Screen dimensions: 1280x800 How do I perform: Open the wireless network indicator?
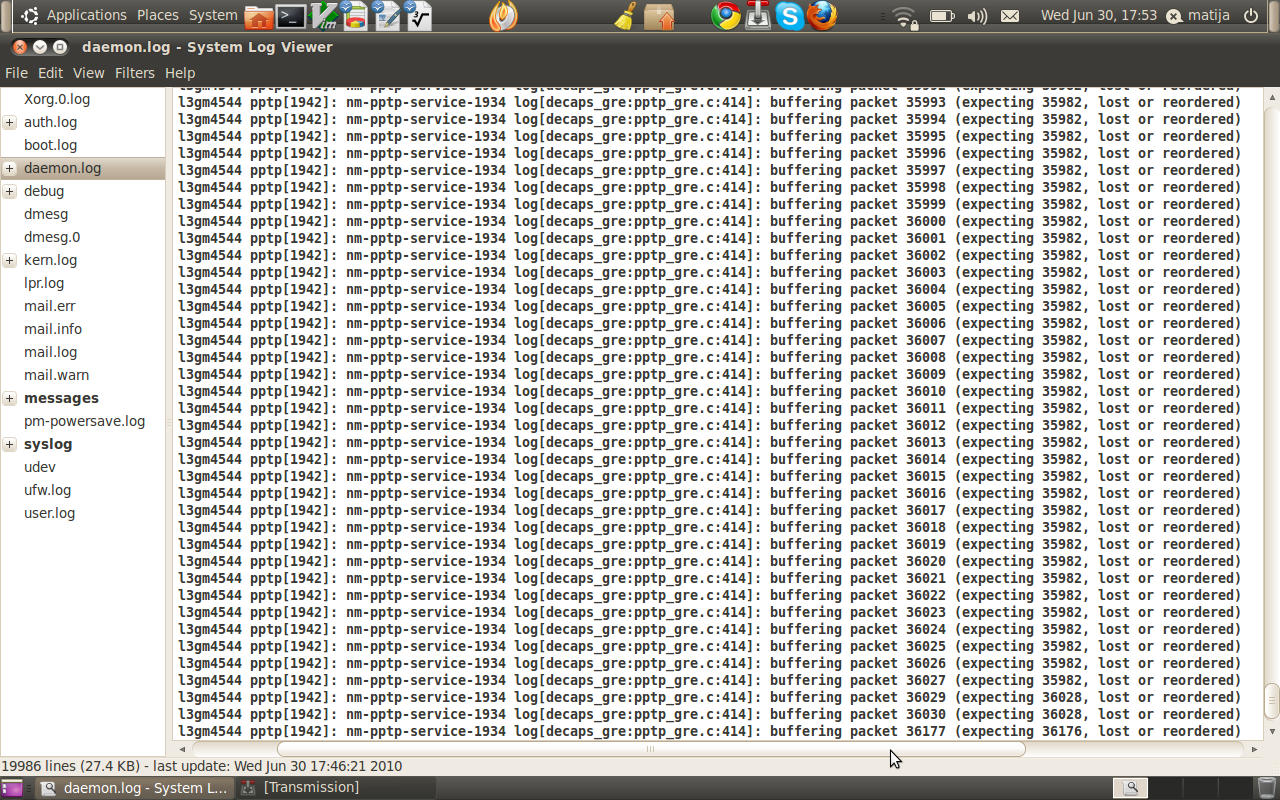coord(905,16)
